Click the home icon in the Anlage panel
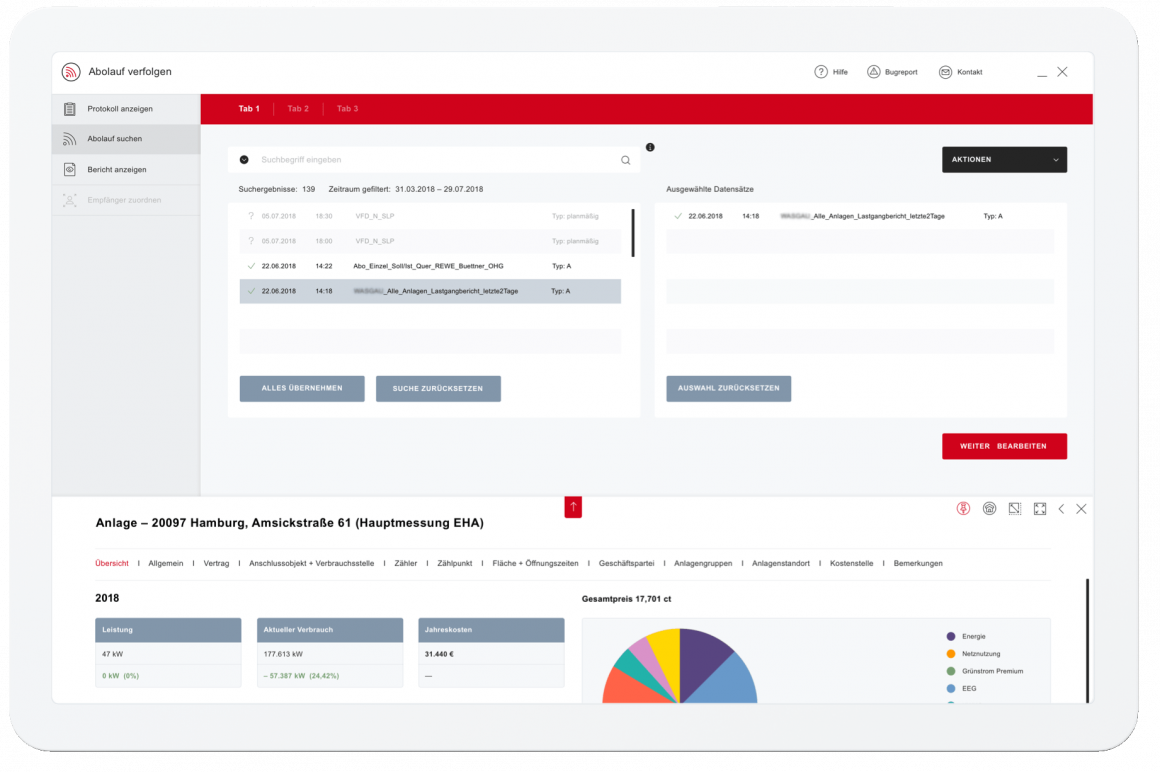The image size is (1160, 772). point(989,509)
